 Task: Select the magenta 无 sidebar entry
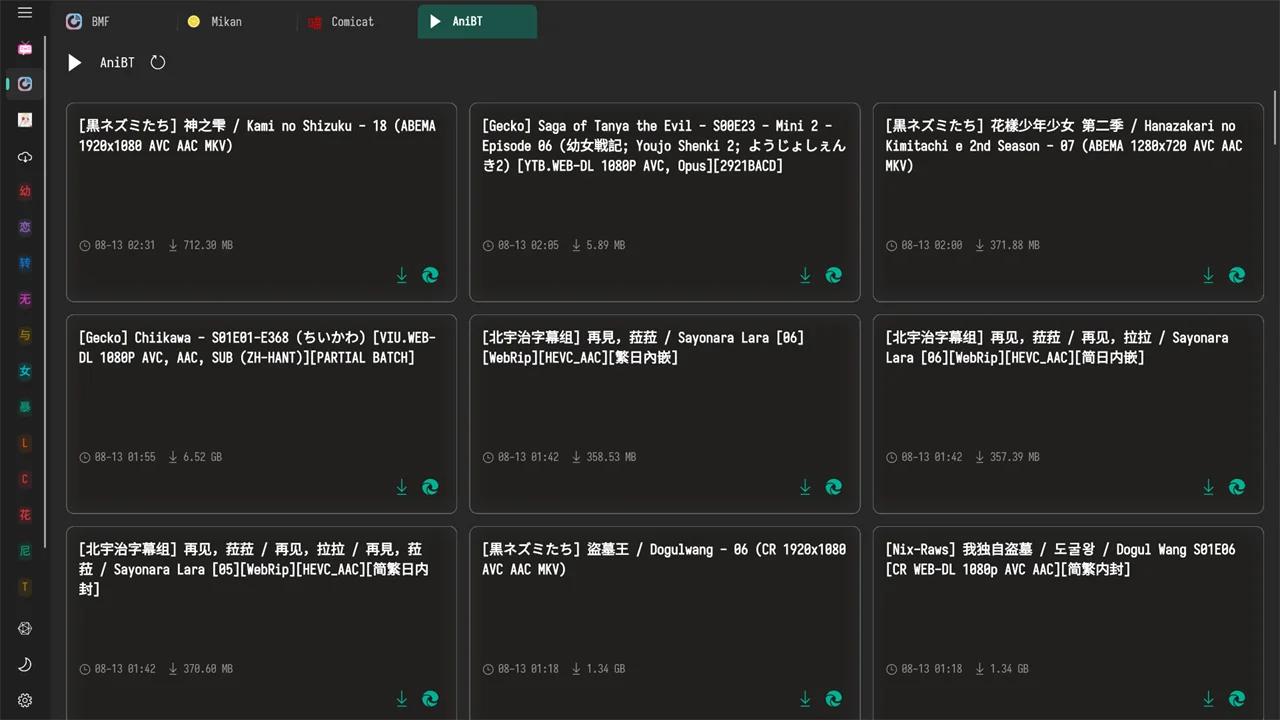[x=25, y=299]
